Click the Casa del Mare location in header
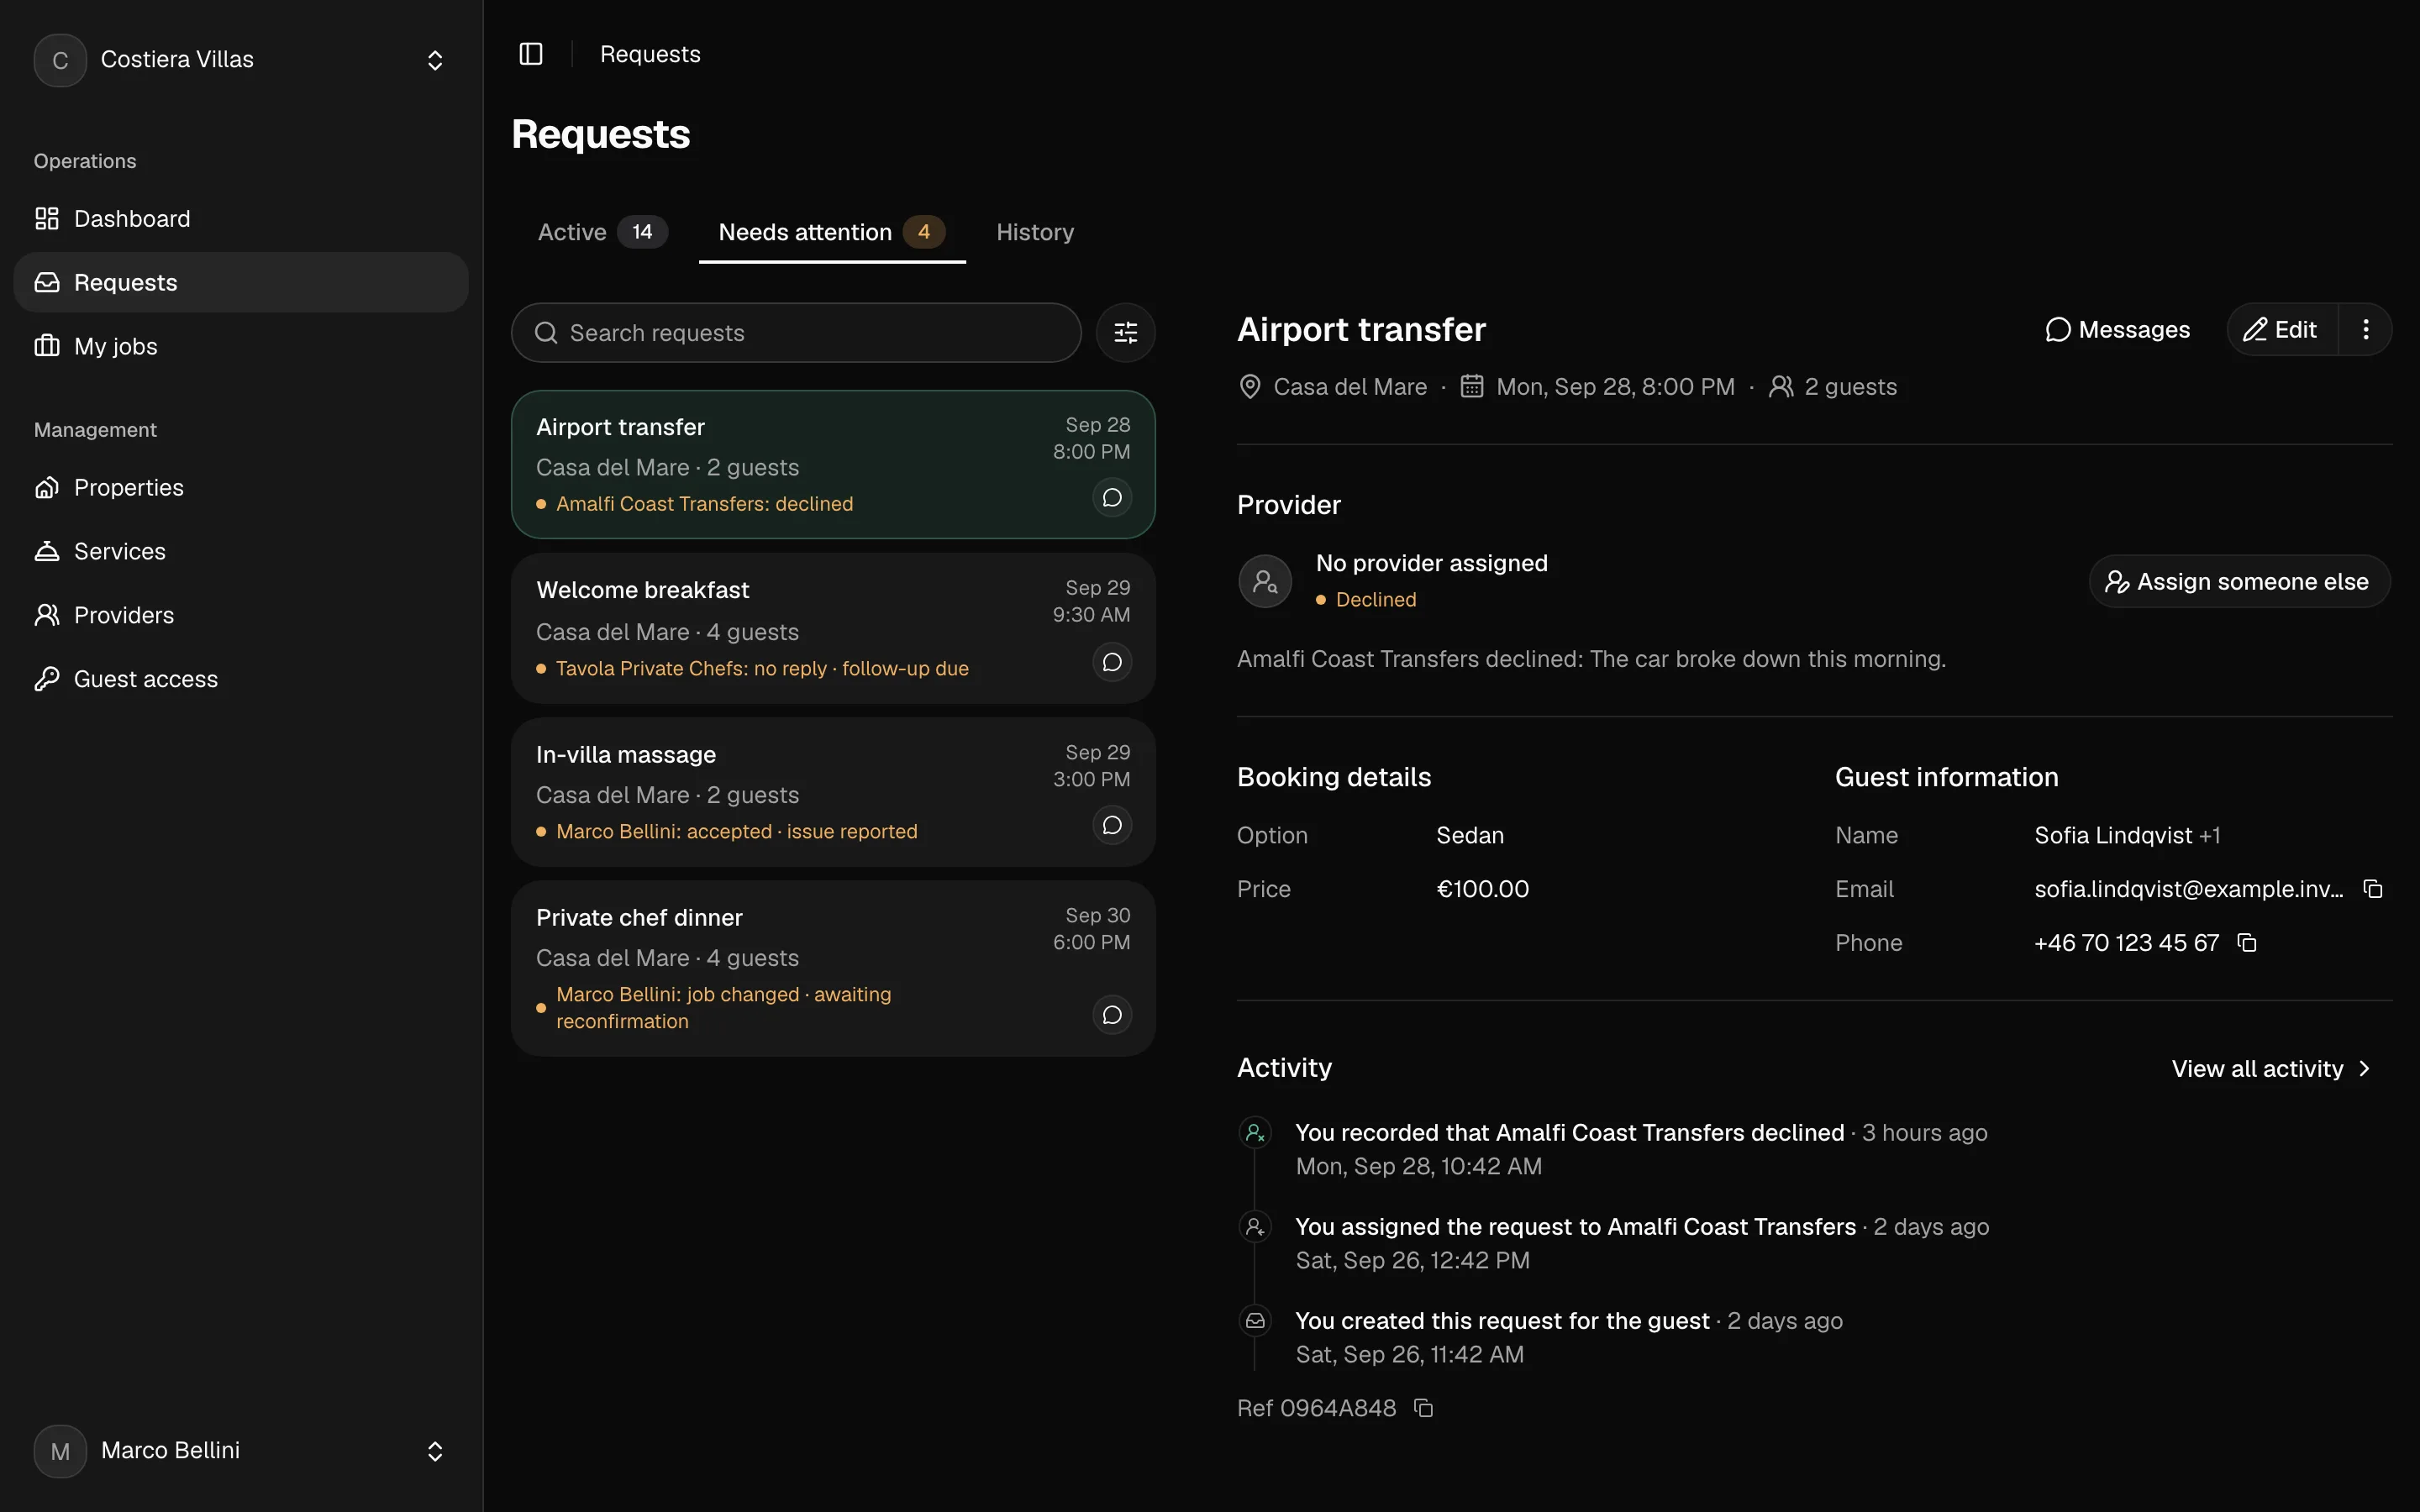 tap(1349, 387)
